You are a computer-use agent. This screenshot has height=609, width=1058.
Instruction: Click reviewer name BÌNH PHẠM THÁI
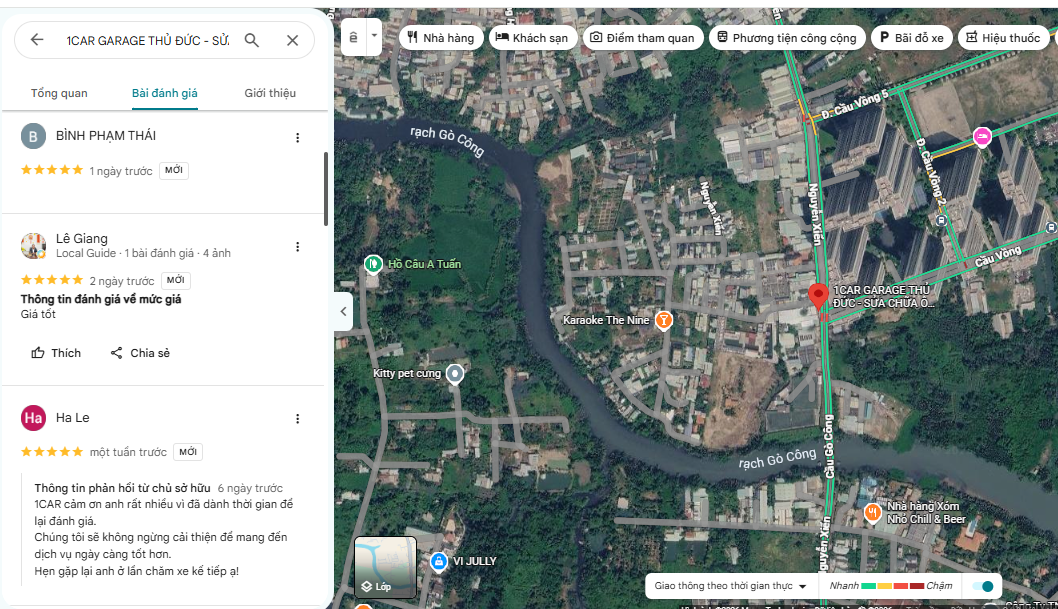106,136
